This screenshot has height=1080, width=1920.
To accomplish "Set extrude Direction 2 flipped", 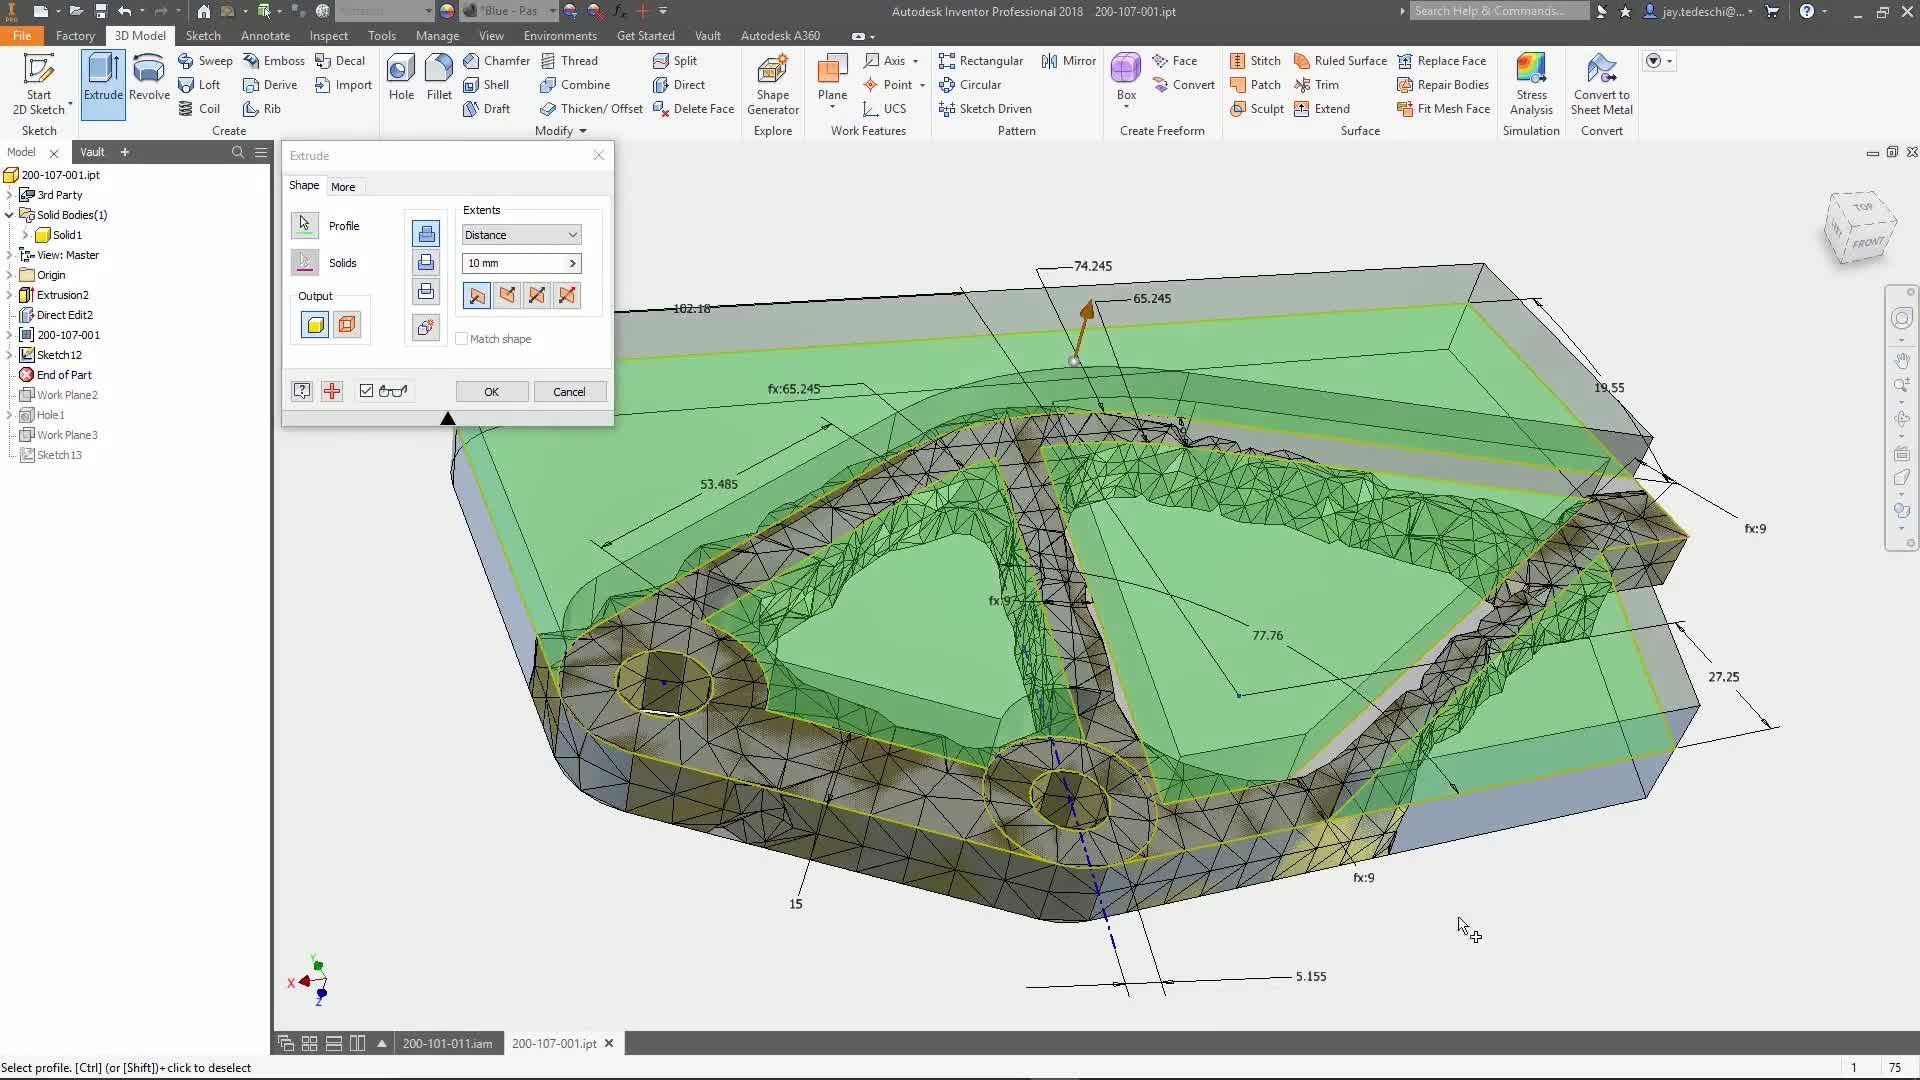I will click(507, 295).
